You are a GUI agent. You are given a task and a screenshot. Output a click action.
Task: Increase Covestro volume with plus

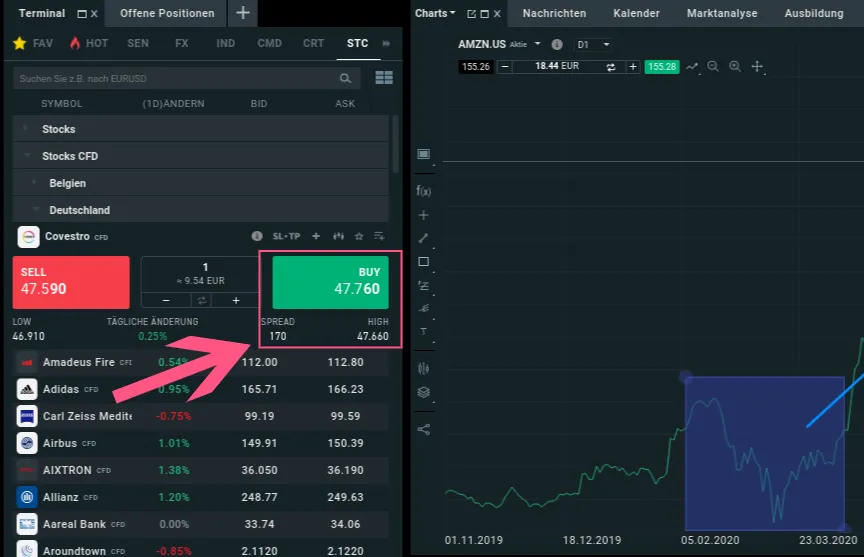point(236,300)
